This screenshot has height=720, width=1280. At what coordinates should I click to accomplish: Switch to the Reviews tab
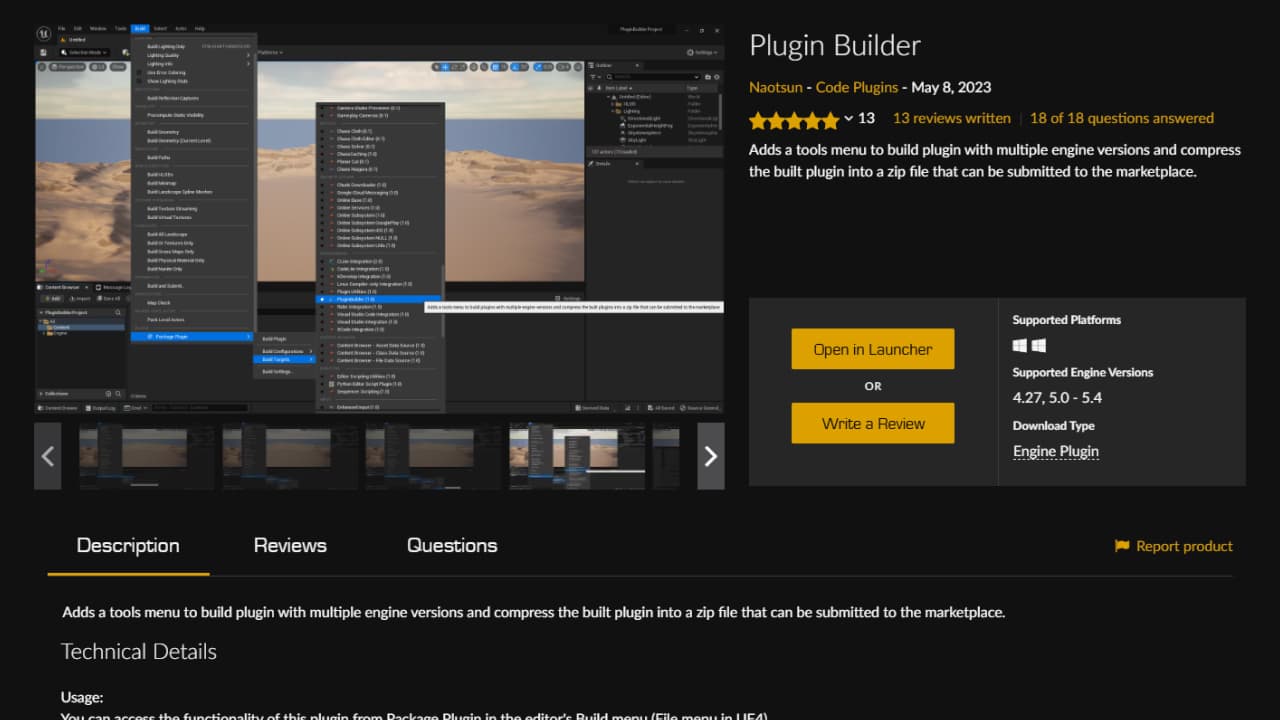[x=289, y=545]
